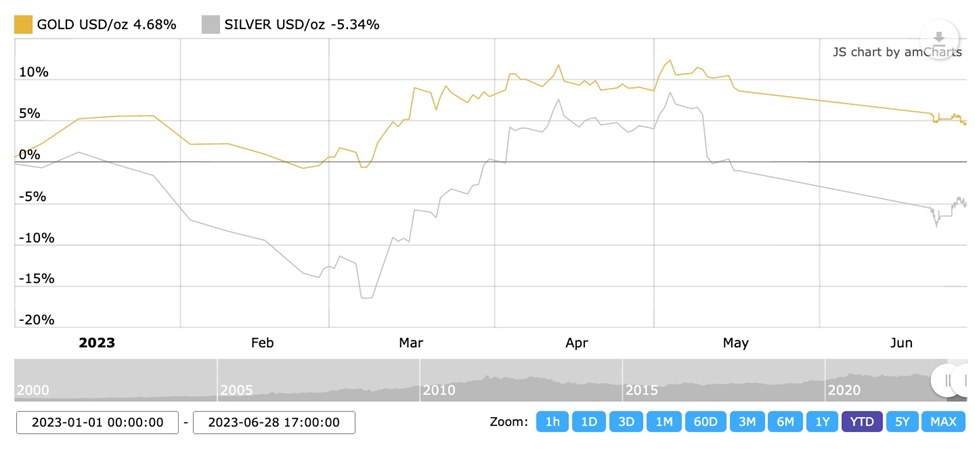Zoom chart to MAX range
The height and width of the screenshot is (451, 975).
click(943, 422)
